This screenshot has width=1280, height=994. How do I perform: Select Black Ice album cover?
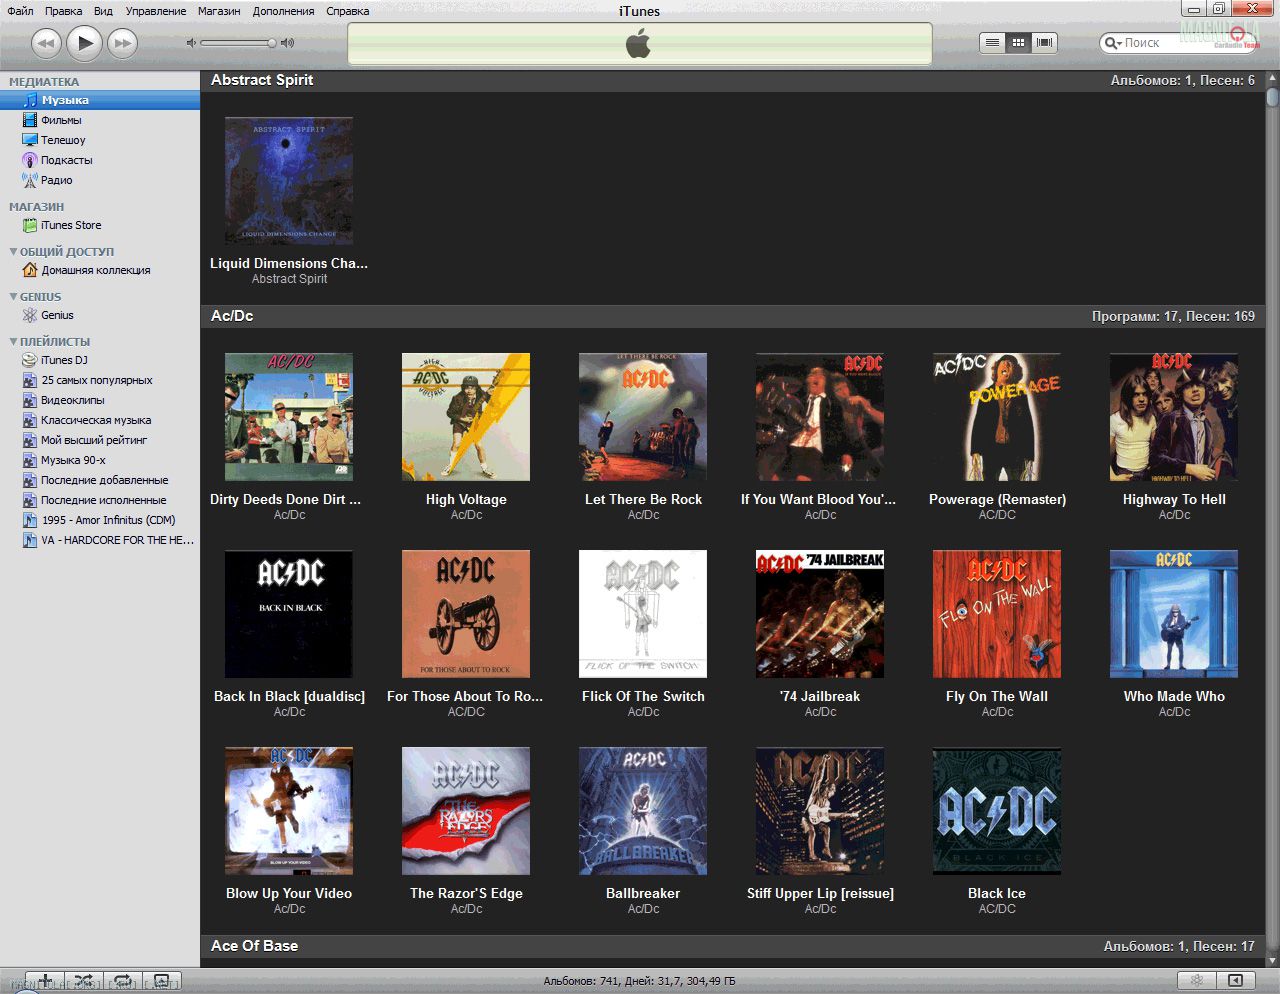point(997,811)
